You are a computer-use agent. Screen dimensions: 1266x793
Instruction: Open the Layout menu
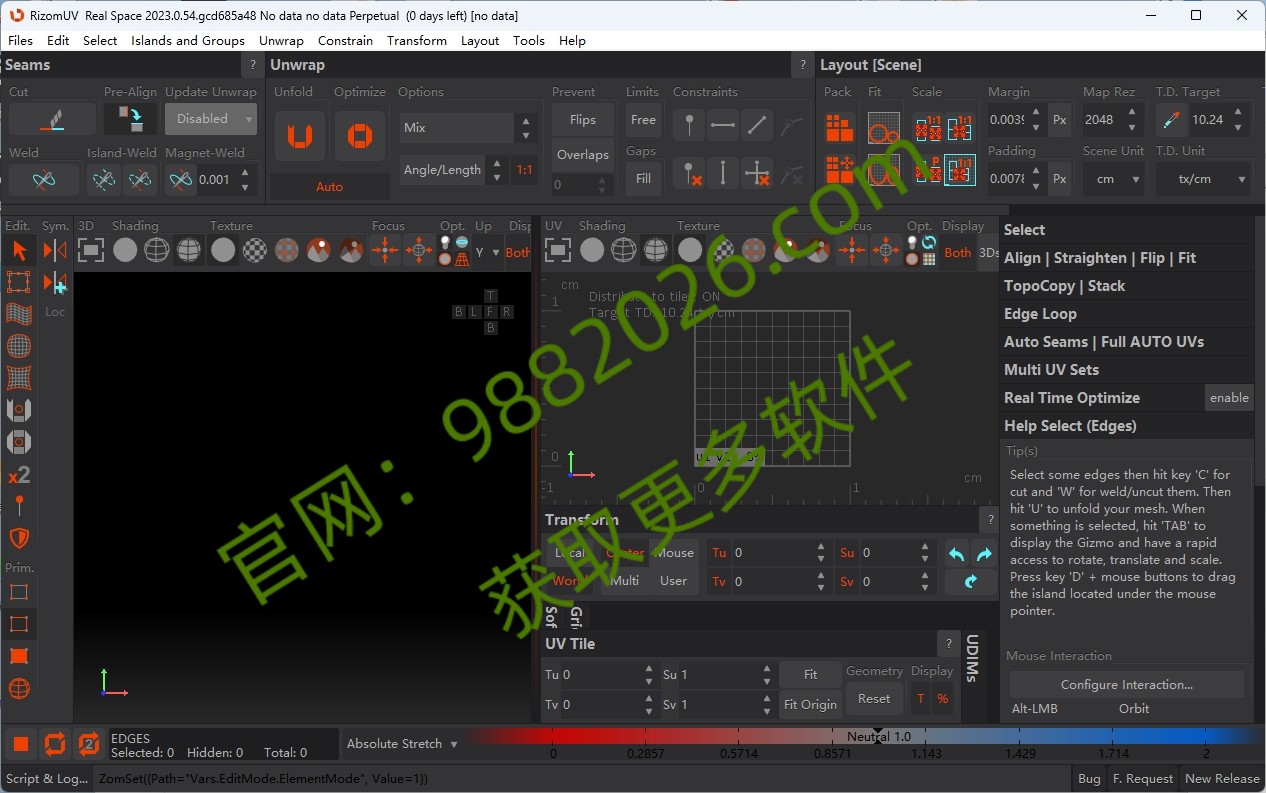point(480,41)
